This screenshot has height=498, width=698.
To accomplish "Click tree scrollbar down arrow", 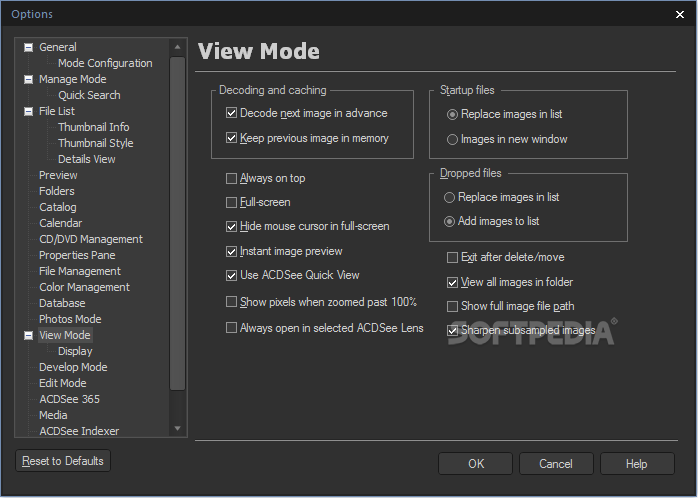I will [x=178, y=429].
